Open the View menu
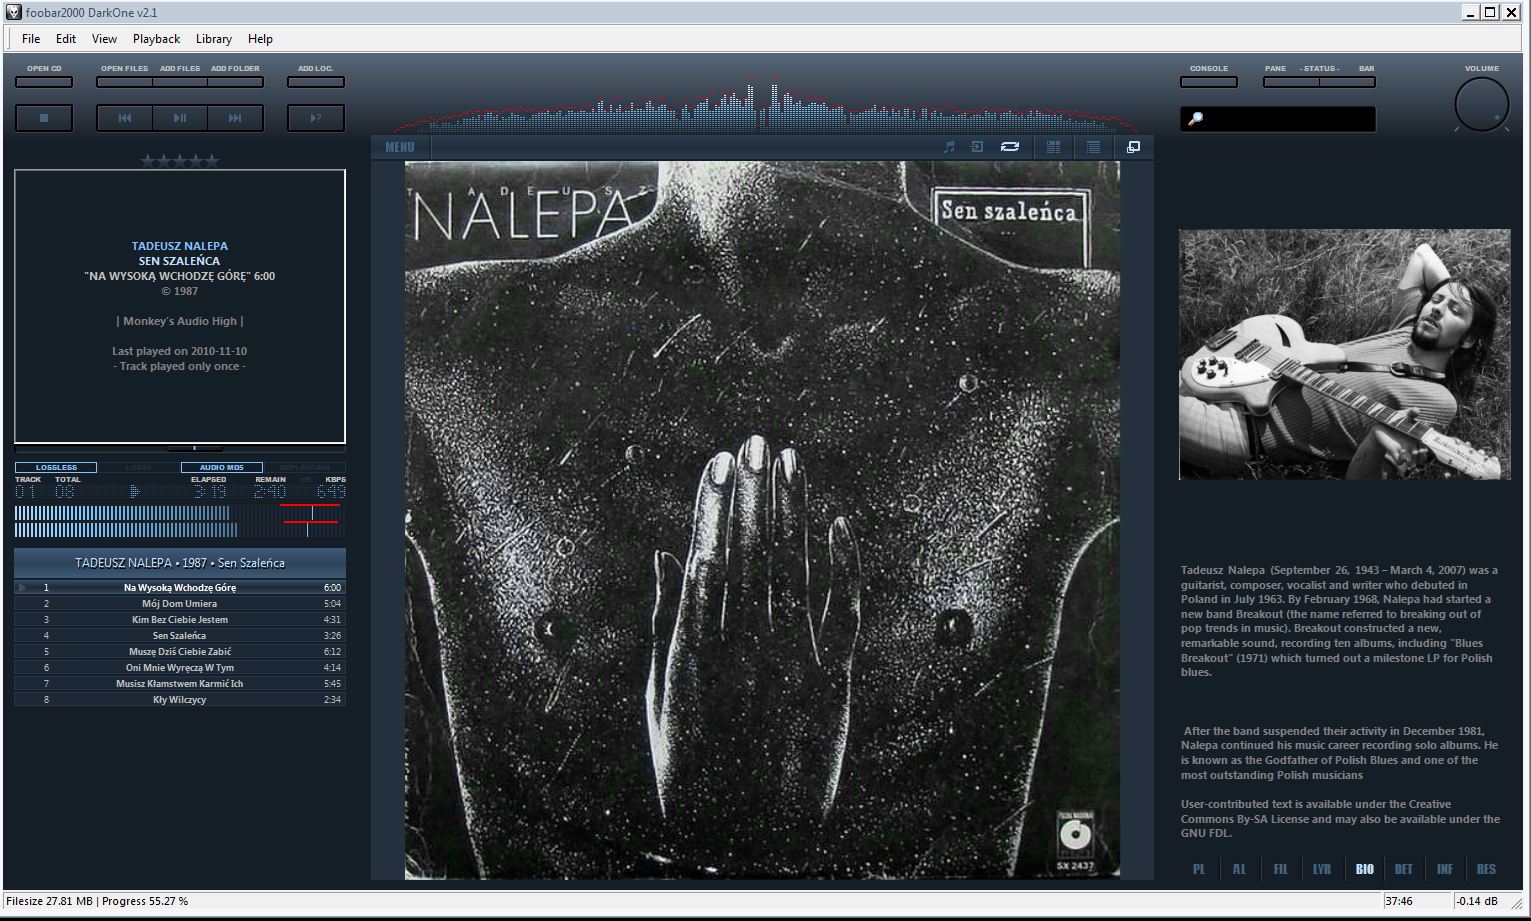The width and height of the screenshot is (1531, 921). tap(104, 39)
